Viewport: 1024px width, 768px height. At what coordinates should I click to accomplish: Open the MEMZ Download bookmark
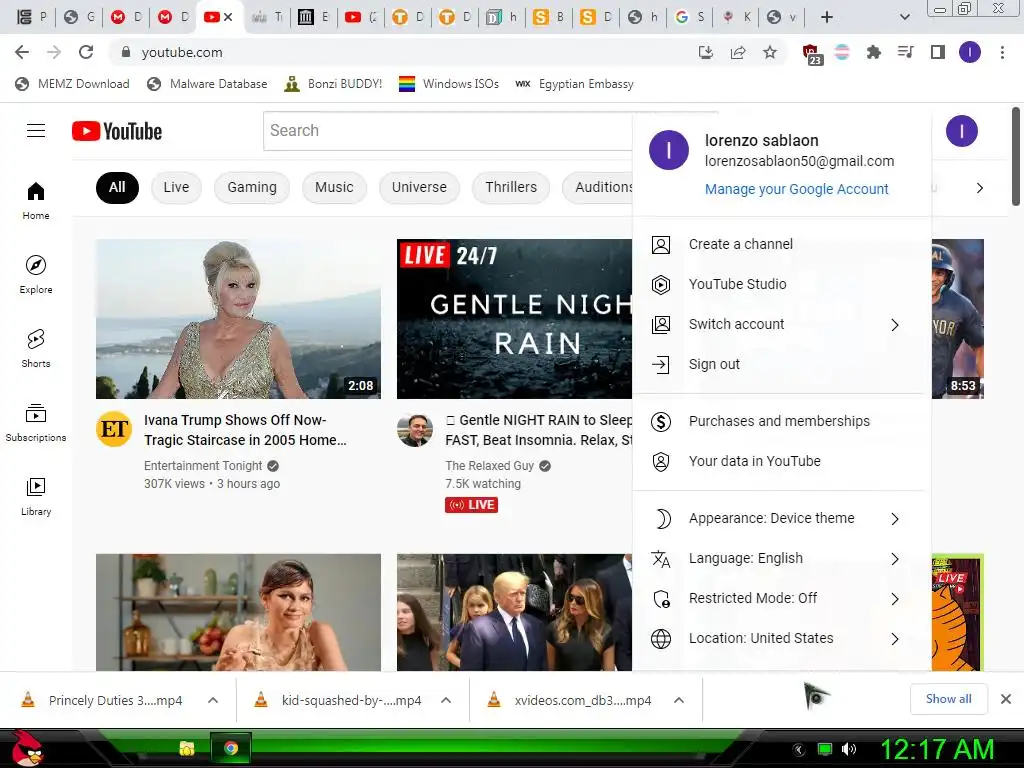(72, 84)
